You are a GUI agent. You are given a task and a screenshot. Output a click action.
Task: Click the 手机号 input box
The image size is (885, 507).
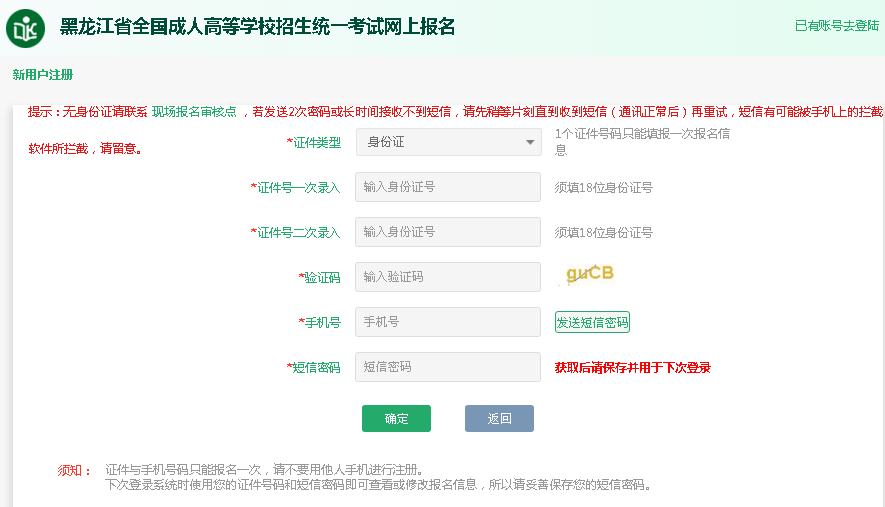[448, 322]
